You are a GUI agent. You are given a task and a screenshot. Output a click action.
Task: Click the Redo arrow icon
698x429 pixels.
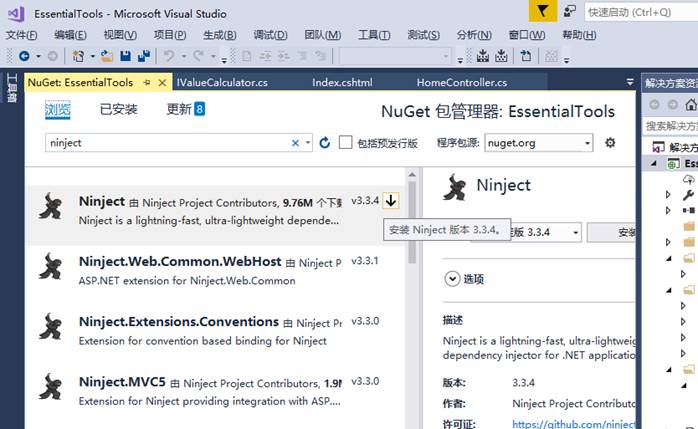[x=199, y=56]
